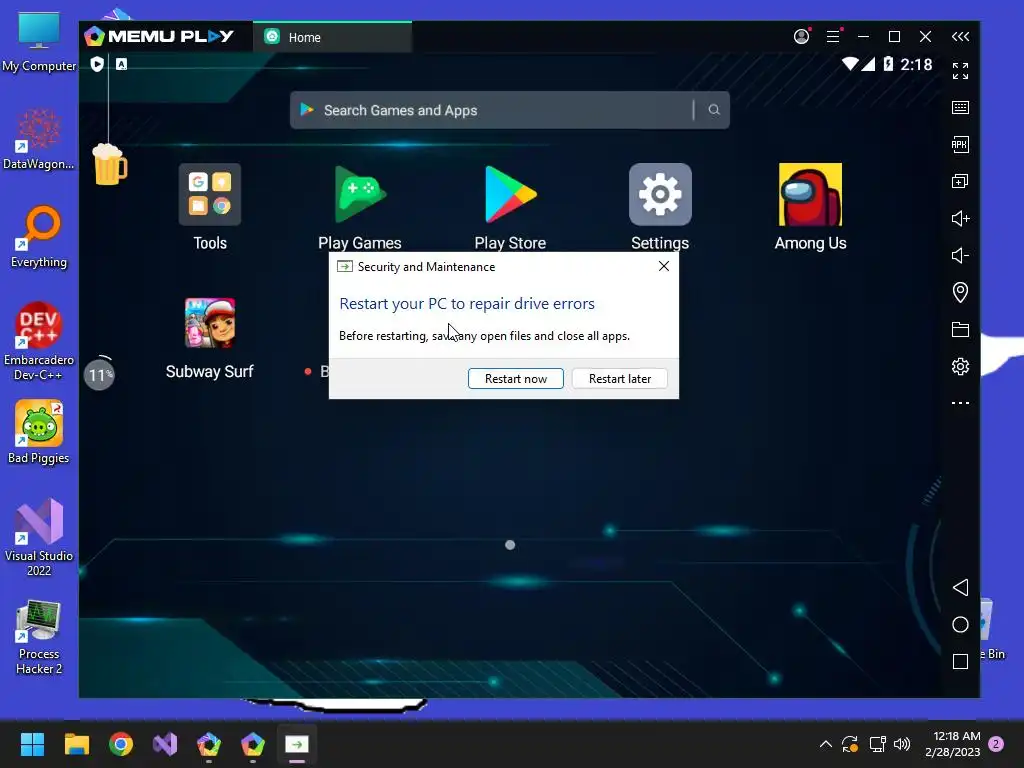The image size is (1024, 768).
Task: Open My Computer desktop icon
Action: (39, 41)
